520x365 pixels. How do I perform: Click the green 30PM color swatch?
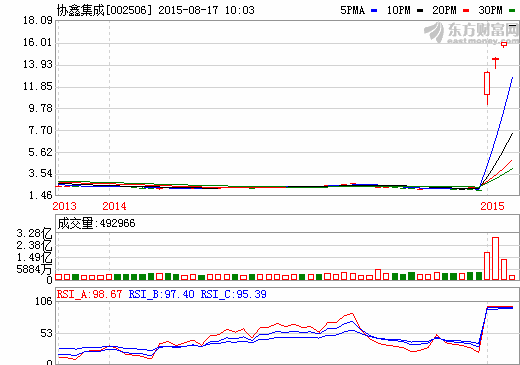pos(512,11)
